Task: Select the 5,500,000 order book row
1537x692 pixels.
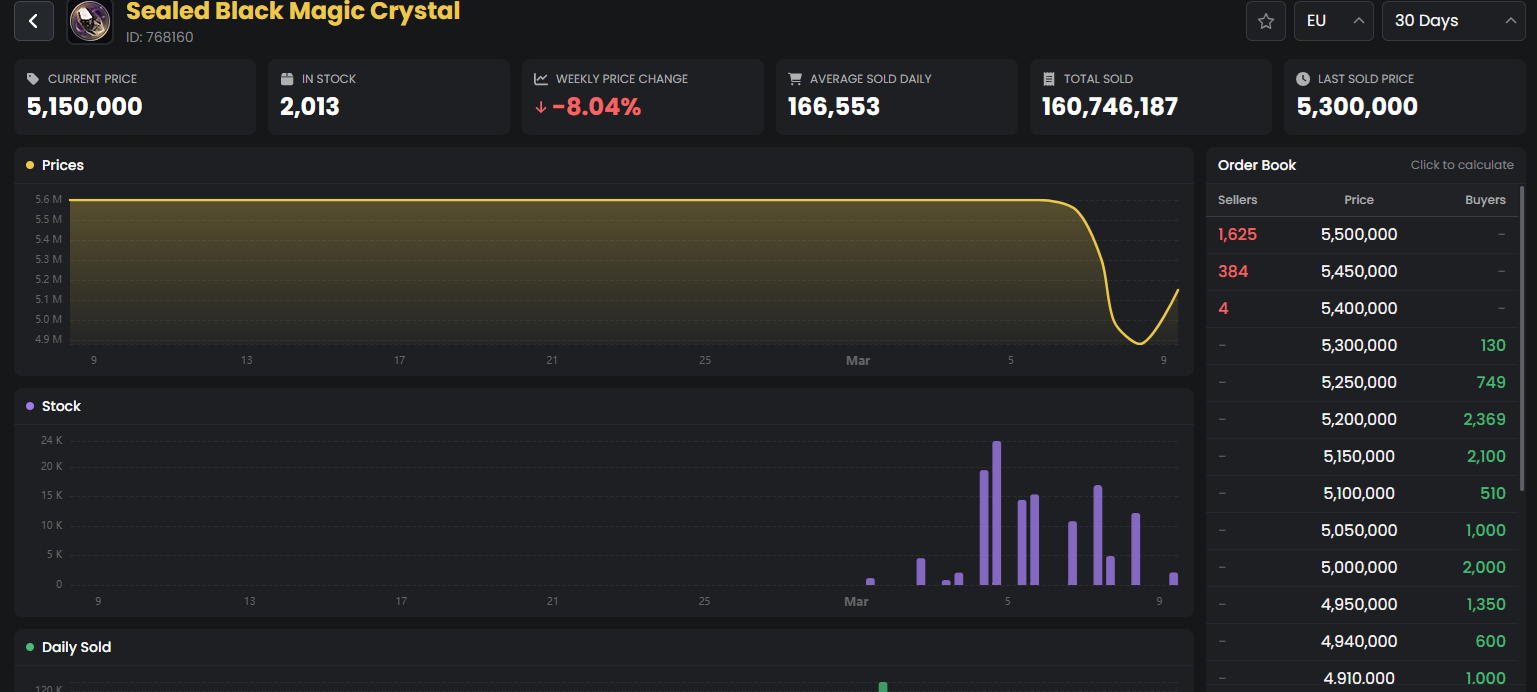Action: (x=1359, y=235)
